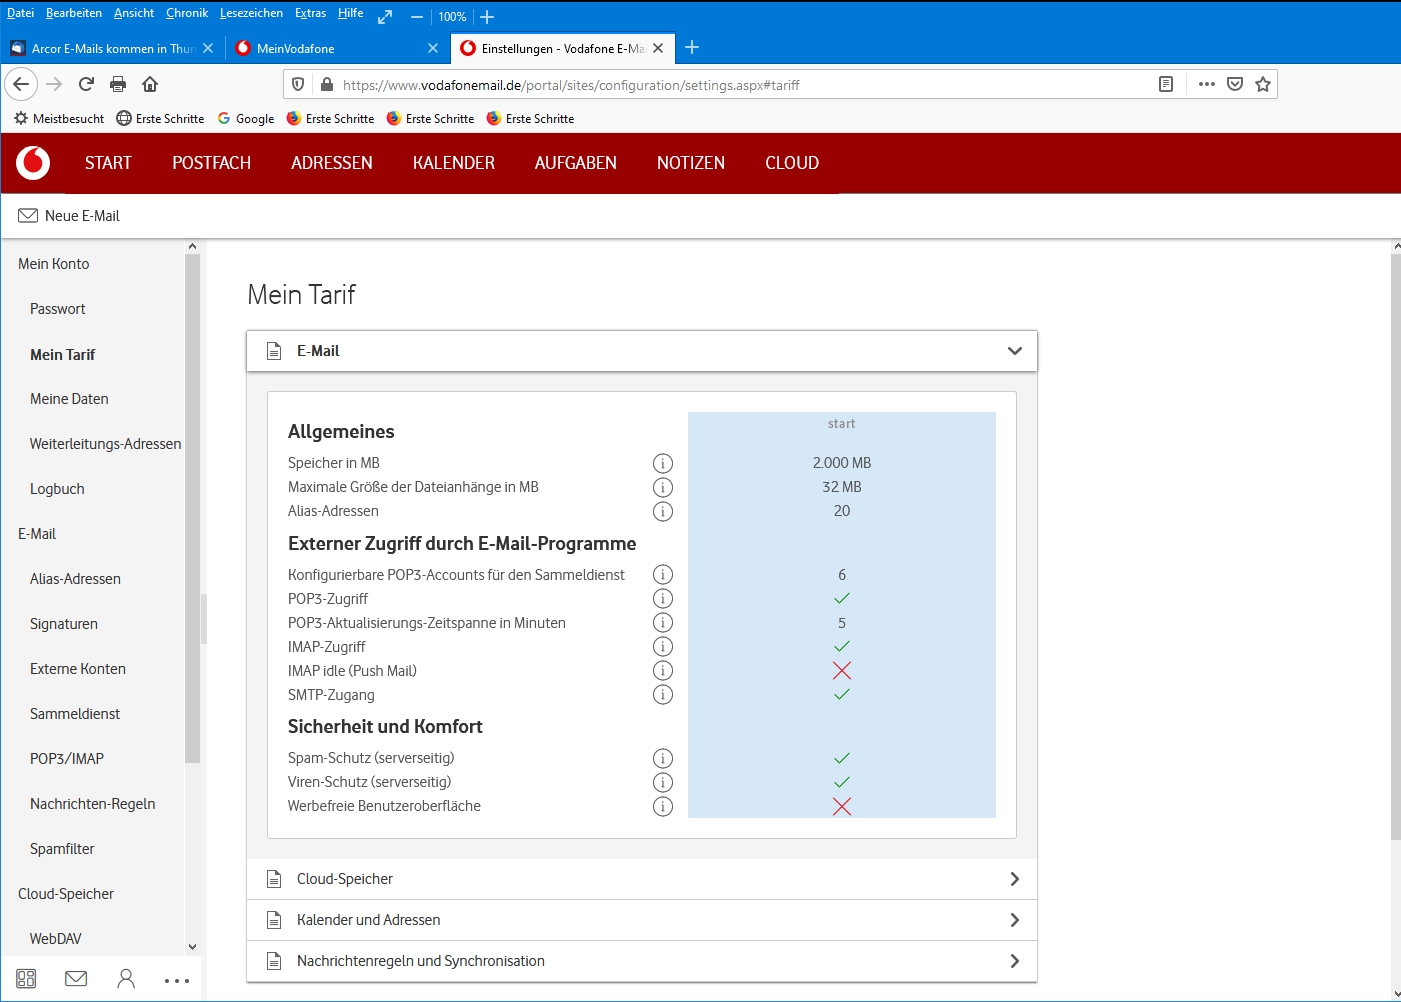
Task: Expand Kalender und Adressen section
Action: pyautogui.click(x=642, y=920)
